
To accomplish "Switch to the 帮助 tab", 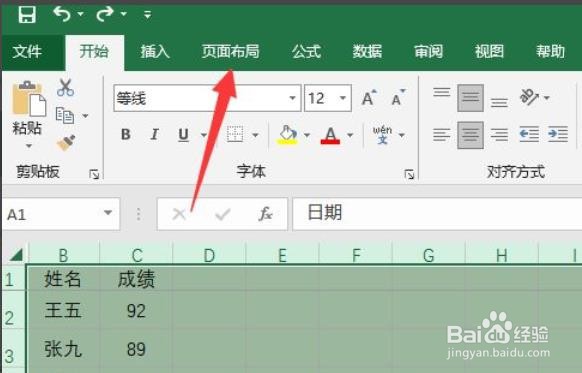I will point(550,51).
